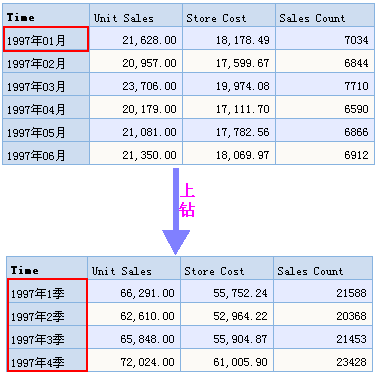Click the 61,005.90 store cost cell
The width and height of the screenshot is (377, 378).
coord(227,360)
